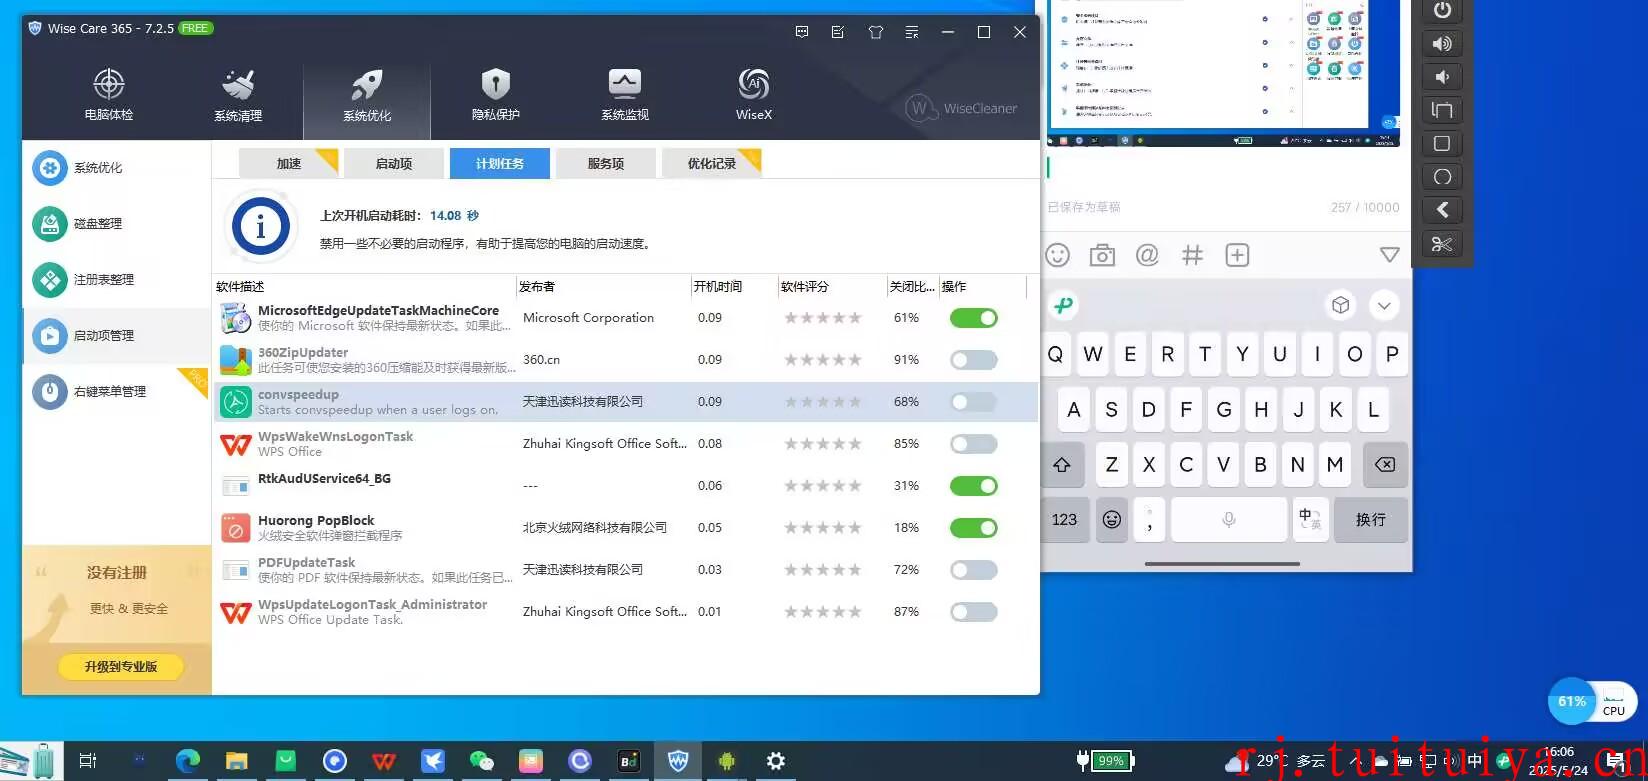The width and height of the screenshot is (1648, 781).
Task: Switch to the 服务项 tab
Action: [606, 163]
